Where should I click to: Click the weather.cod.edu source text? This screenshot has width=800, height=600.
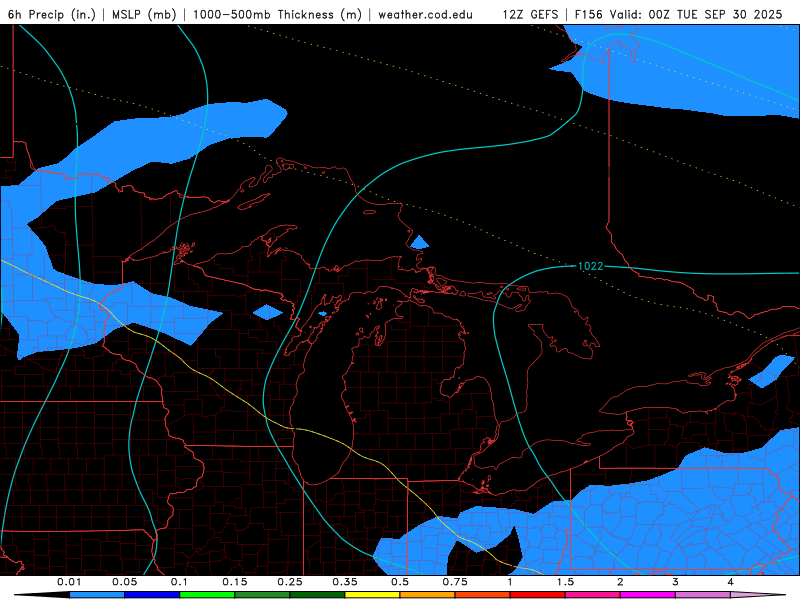coord(425,14)
